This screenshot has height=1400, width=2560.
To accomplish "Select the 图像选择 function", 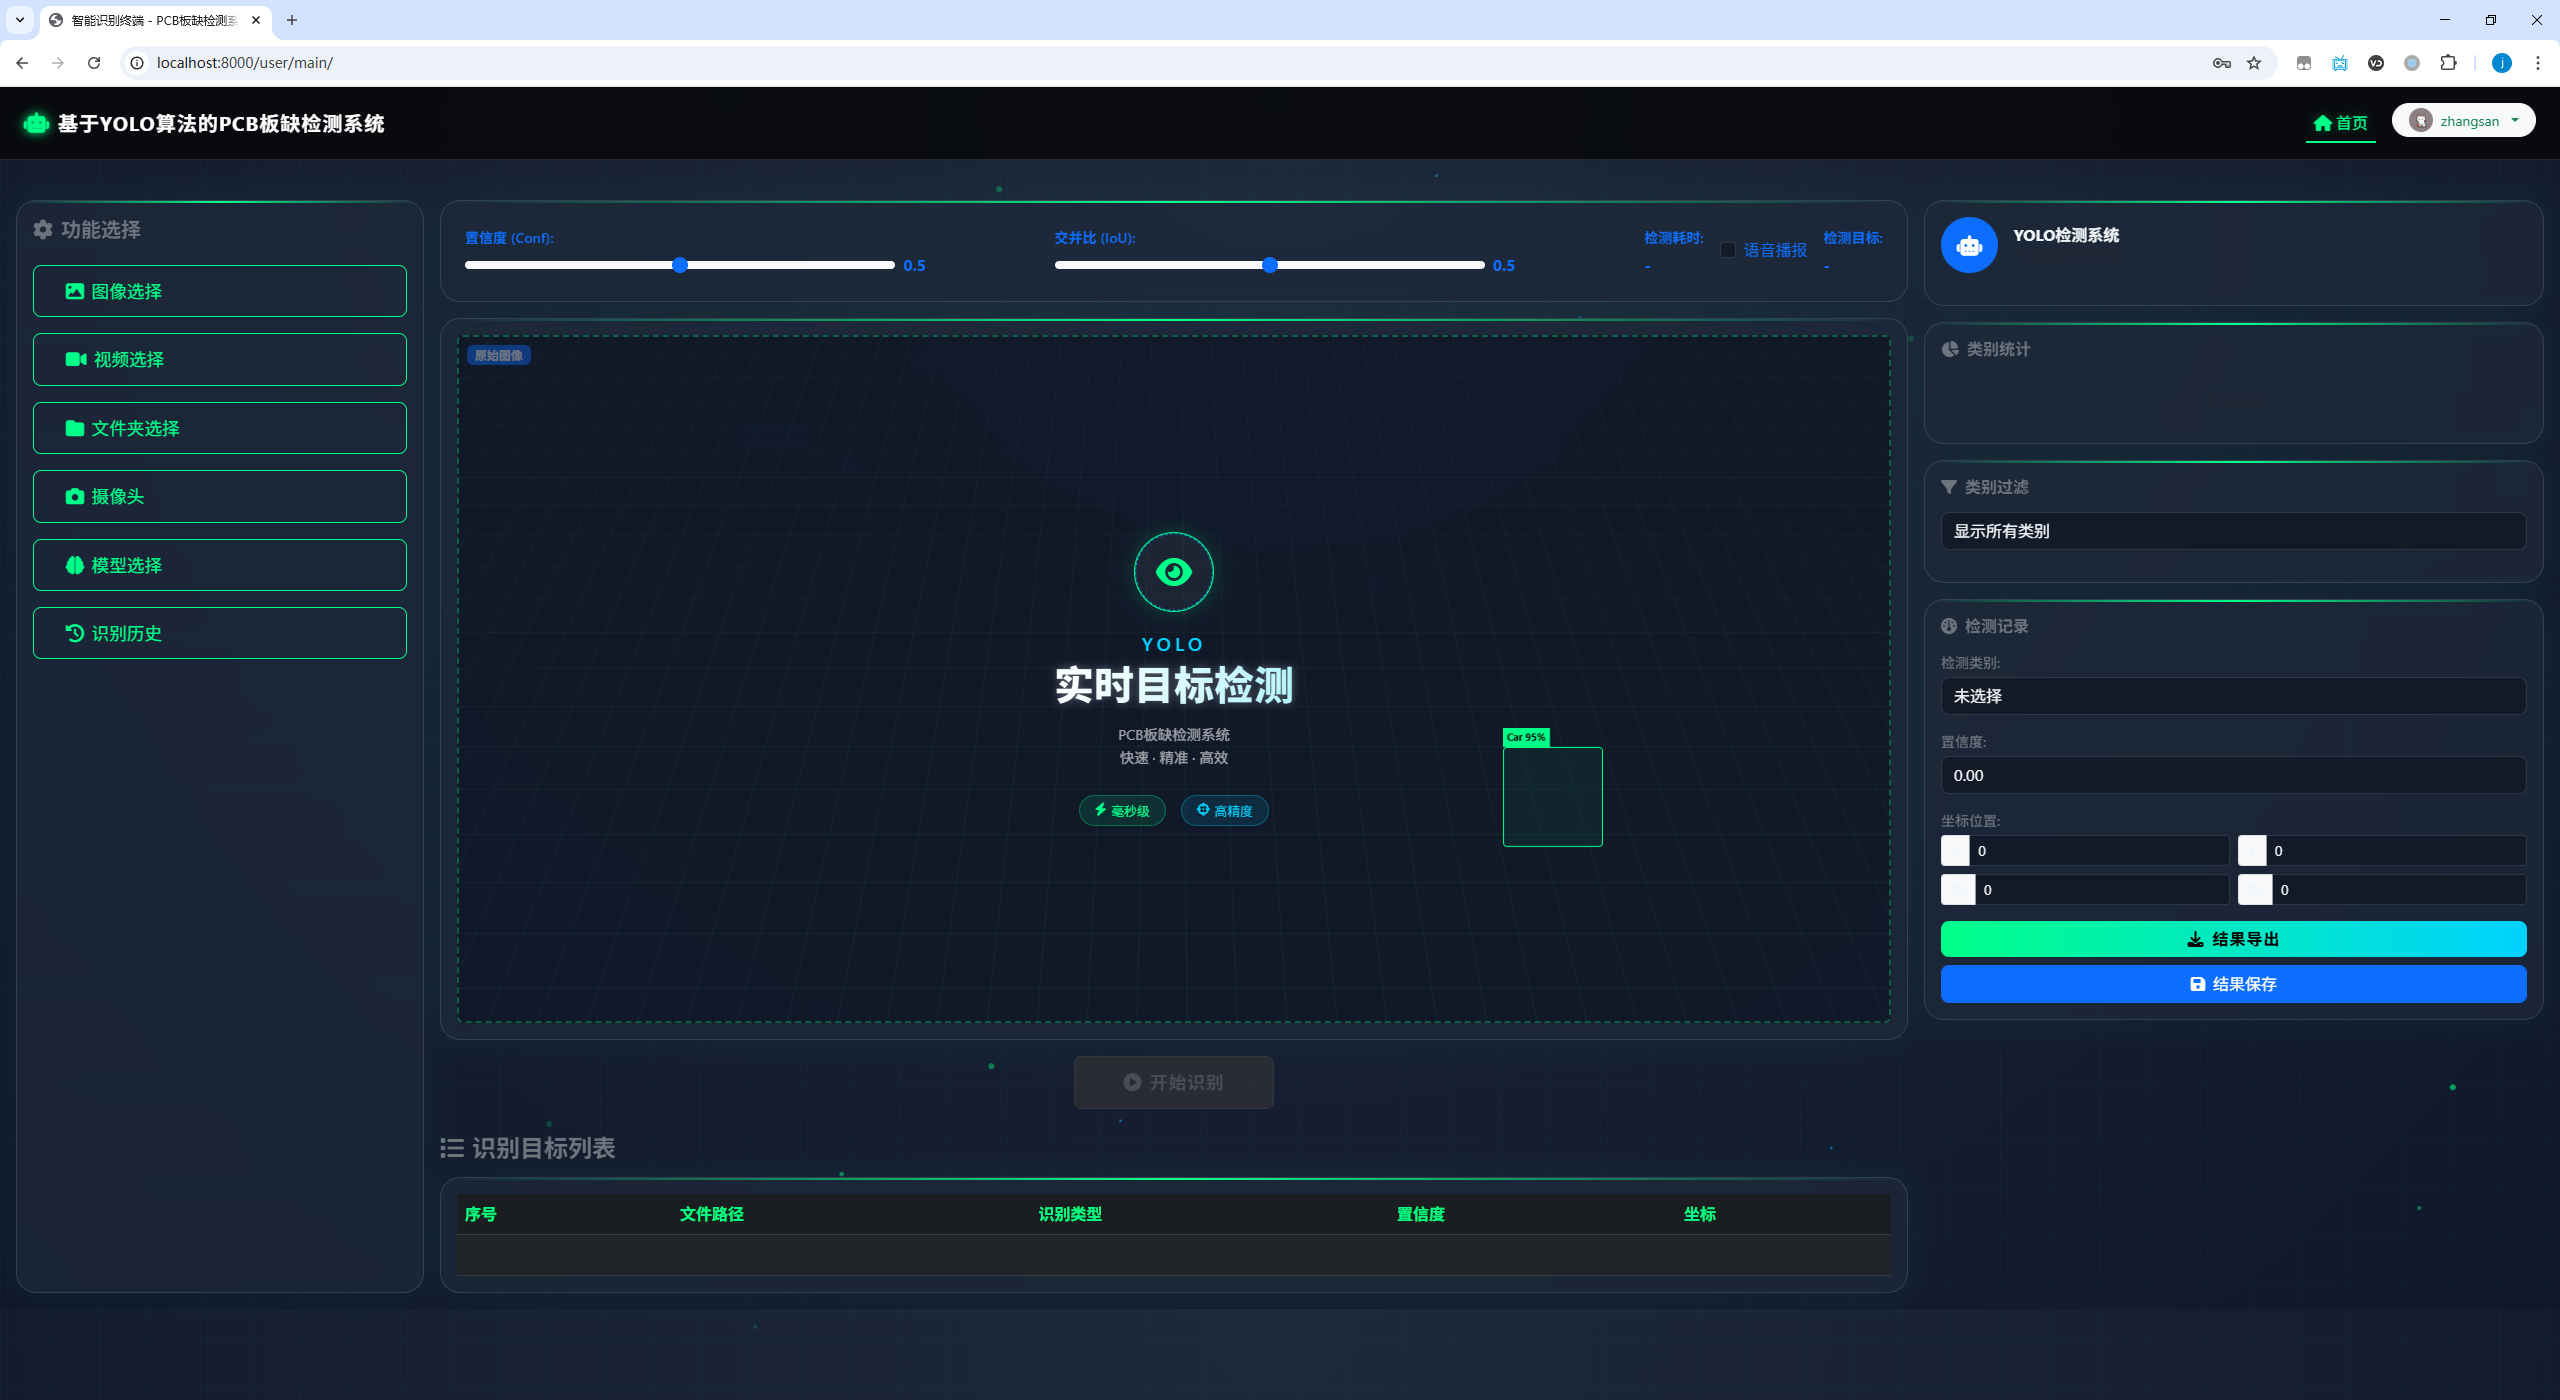I will (x=220, y=291).
